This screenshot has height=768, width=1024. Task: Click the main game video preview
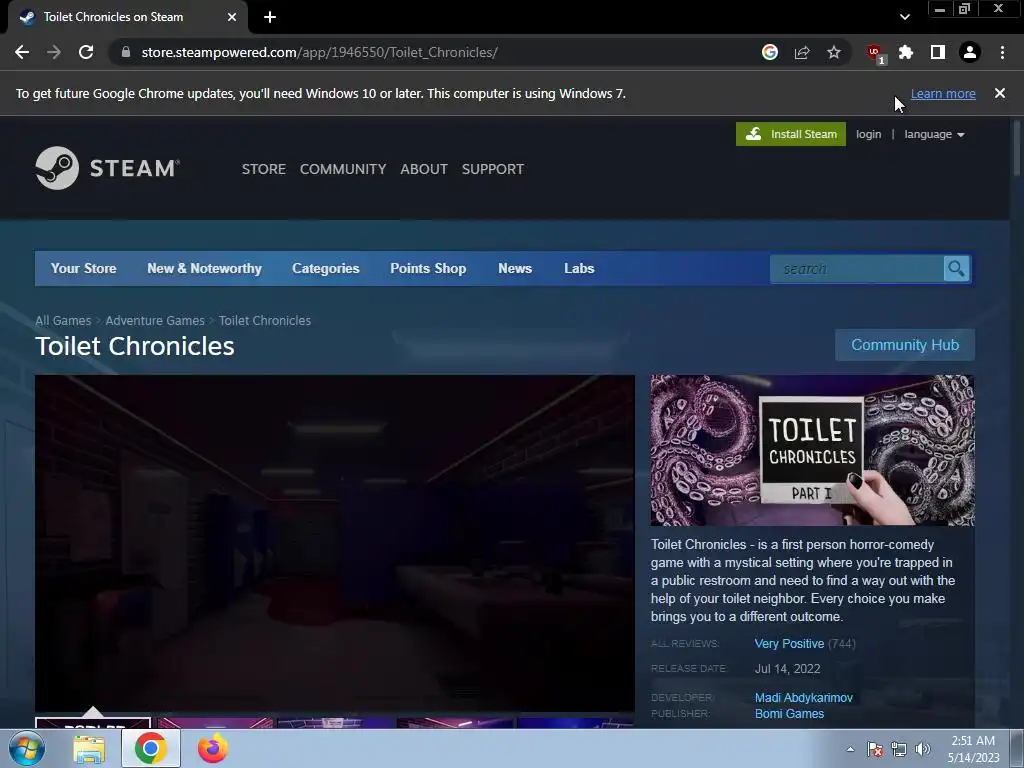[334, 543]
